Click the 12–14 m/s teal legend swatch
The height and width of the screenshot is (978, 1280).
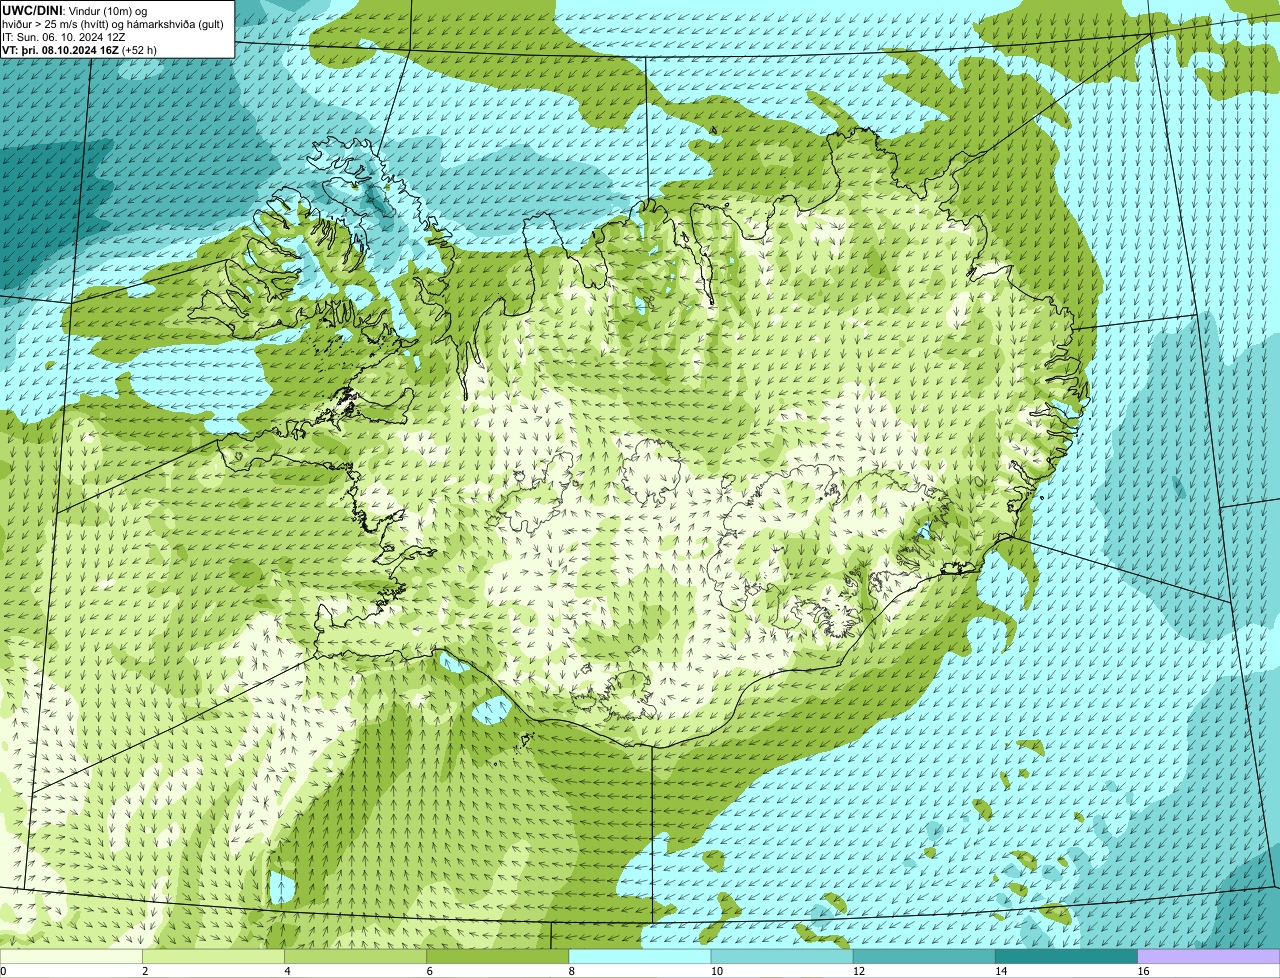(x=924, y=956)
